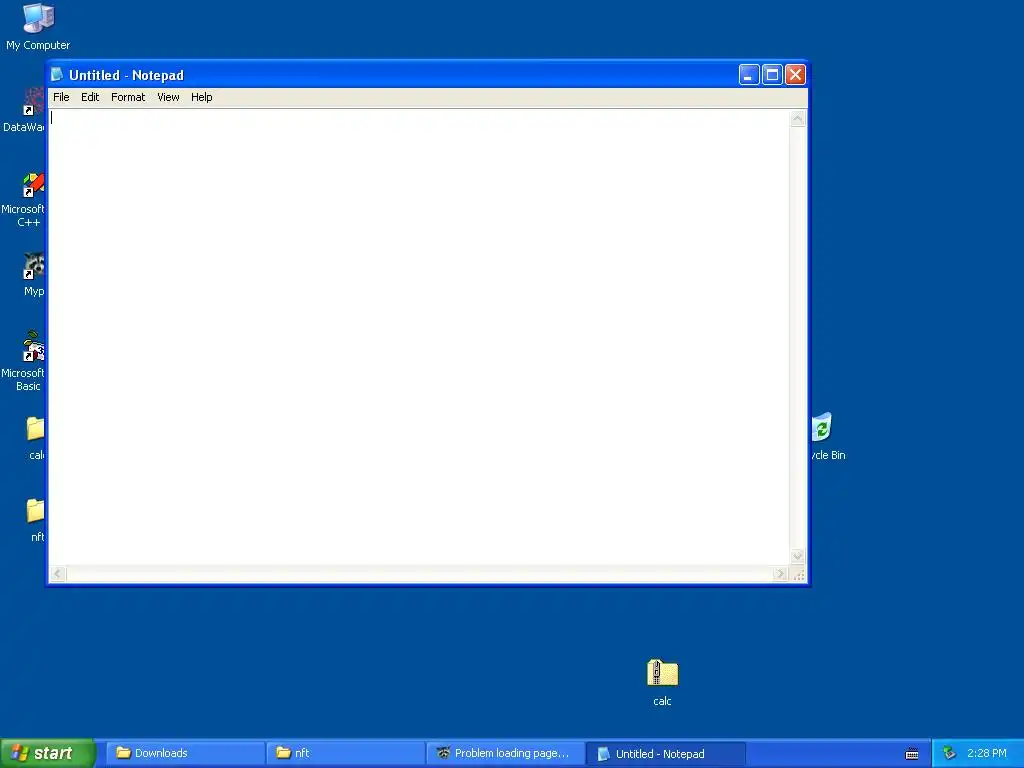This screenshot has width=1024, height=768.
Task: Click the vertical scrollbar down arrow
Action: 798,557
